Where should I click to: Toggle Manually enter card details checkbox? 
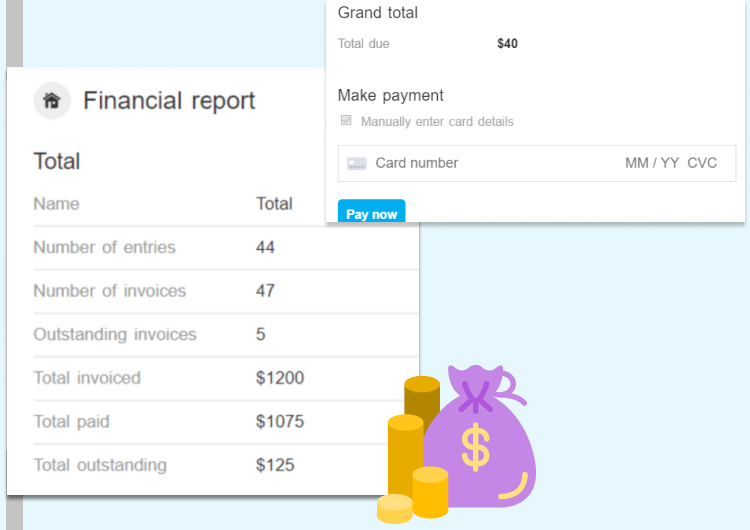346,121
